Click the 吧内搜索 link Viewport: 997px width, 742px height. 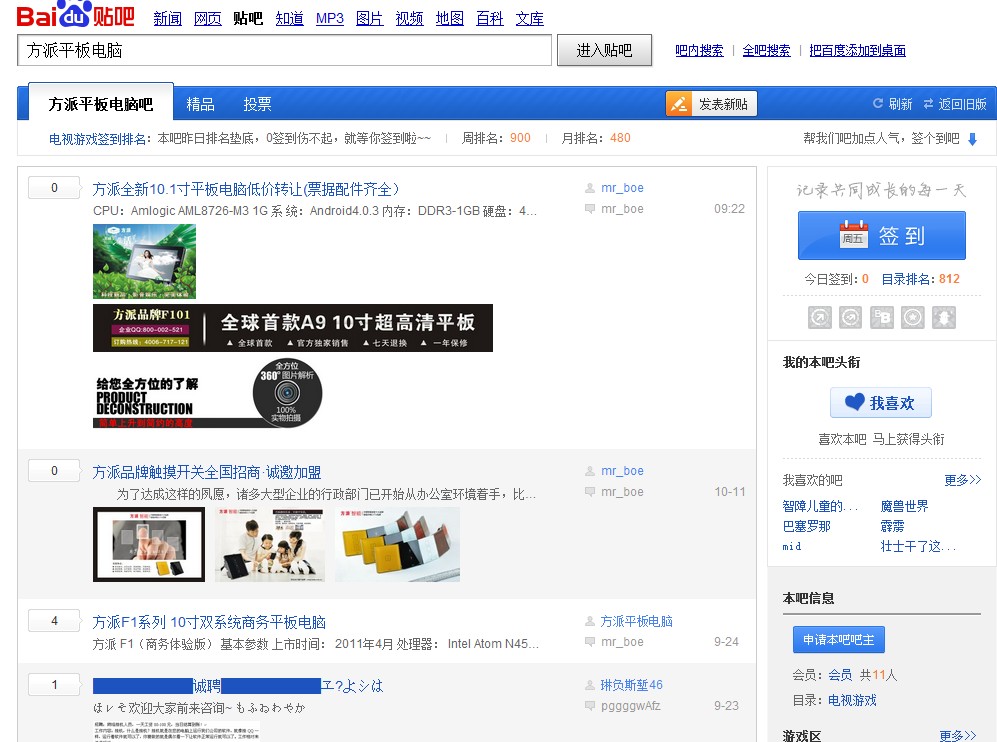699,50
